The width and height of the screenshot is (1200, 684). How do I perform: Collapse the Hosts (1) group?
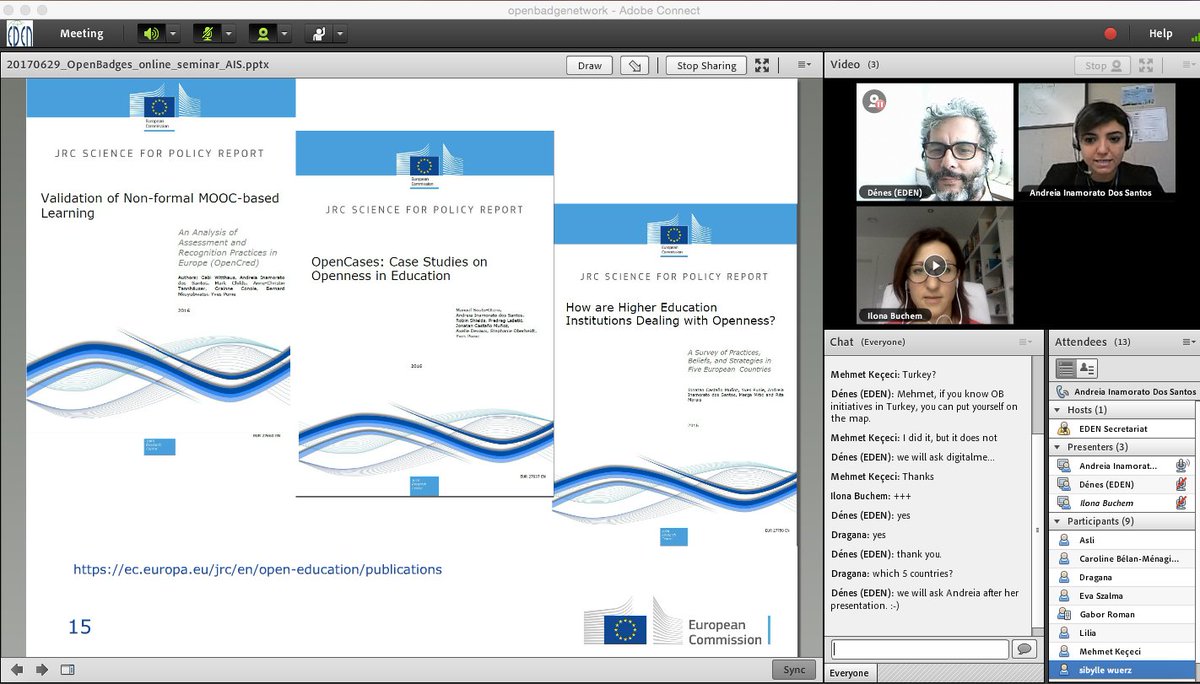[x=1057, y=410]
